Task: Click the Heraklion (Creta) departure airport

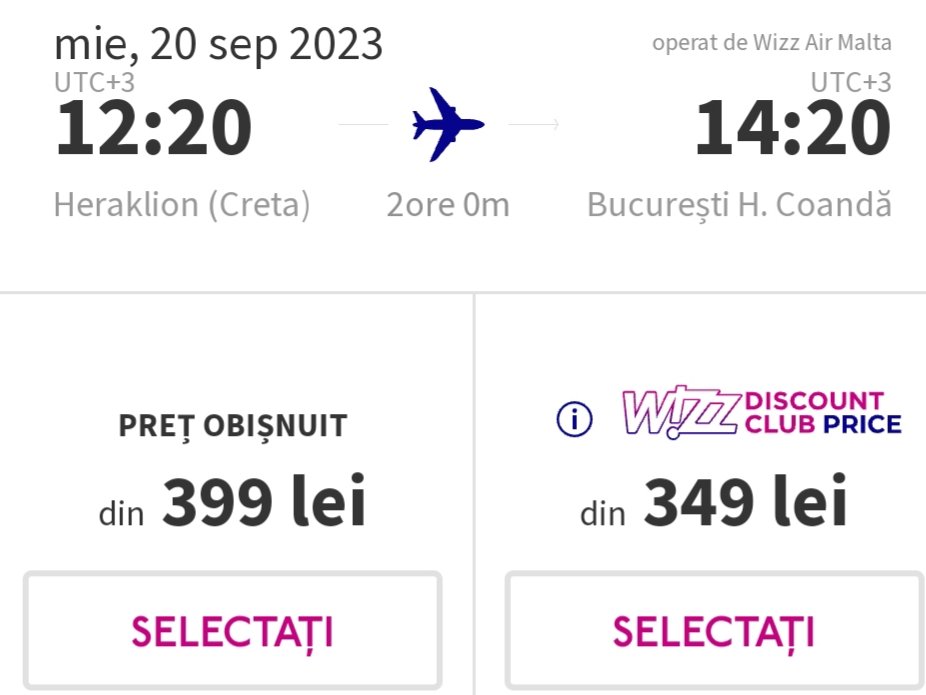Action: pos(182,205)
